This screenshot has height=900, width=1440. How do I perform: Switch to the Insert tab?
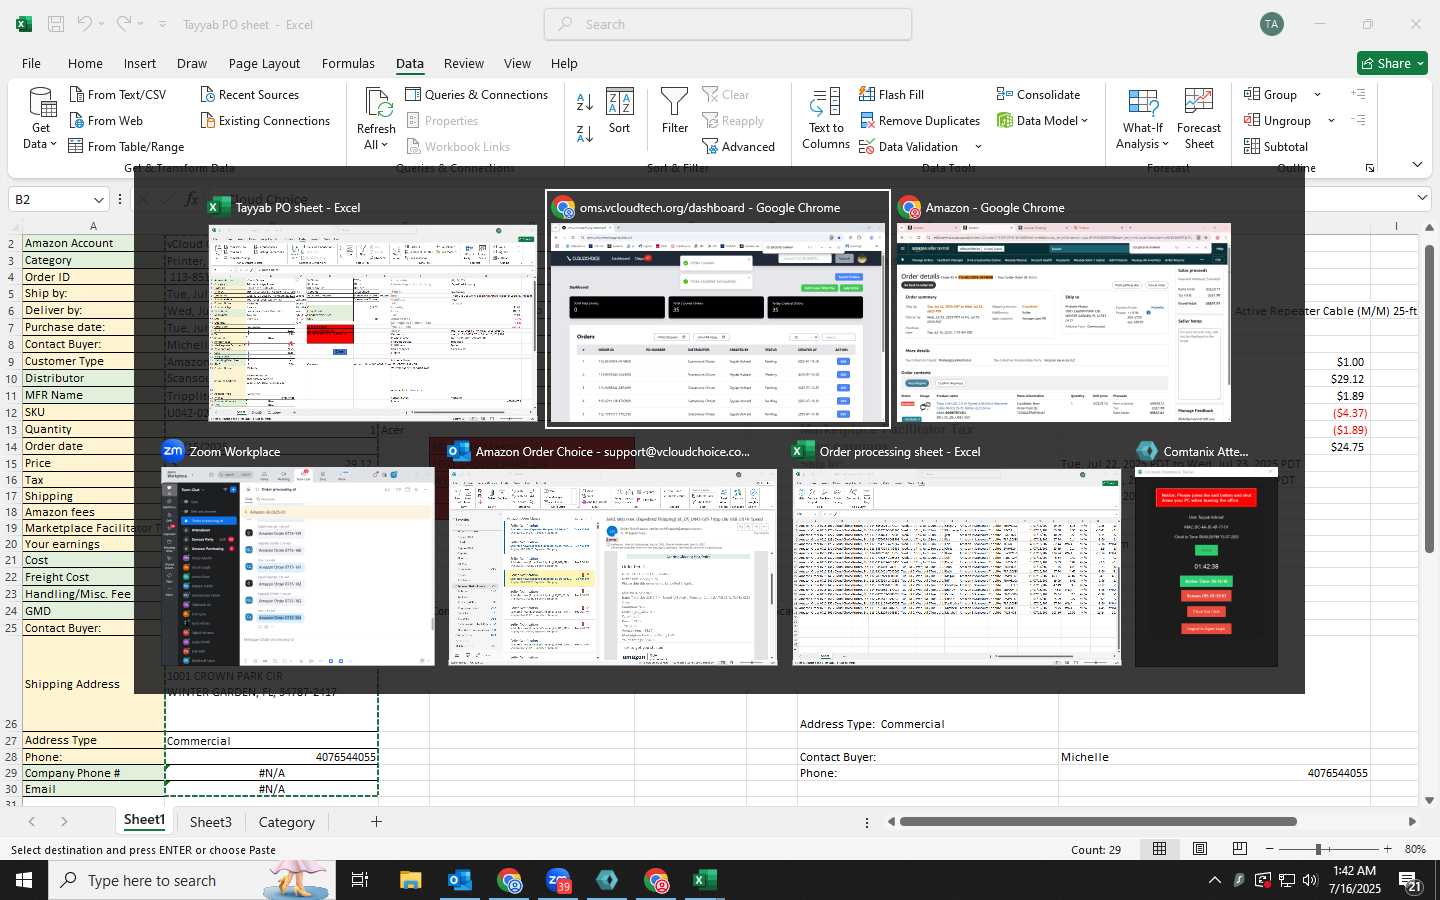tap(140, 63)
